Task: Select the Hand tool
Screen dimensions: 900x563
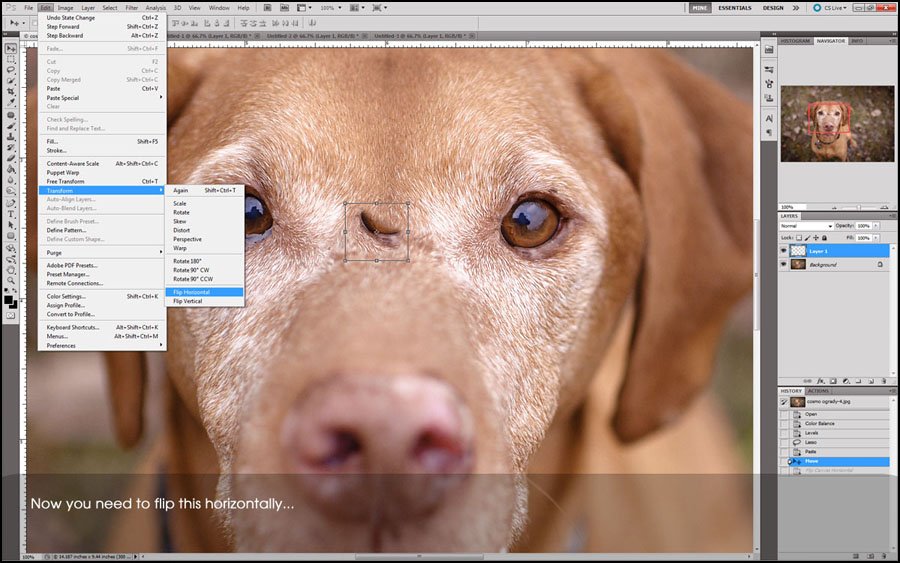Action: 11,270
